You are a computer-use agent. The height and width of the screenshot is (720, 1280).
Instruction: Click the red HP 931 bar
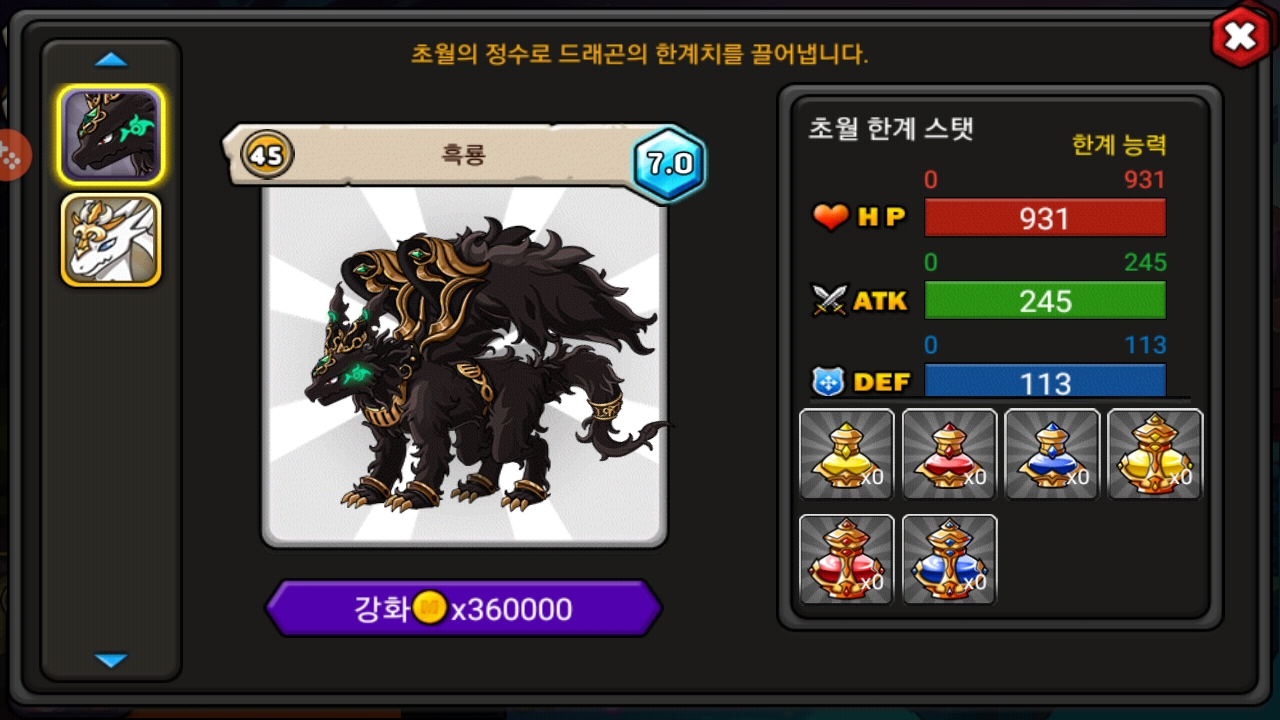1045,218
